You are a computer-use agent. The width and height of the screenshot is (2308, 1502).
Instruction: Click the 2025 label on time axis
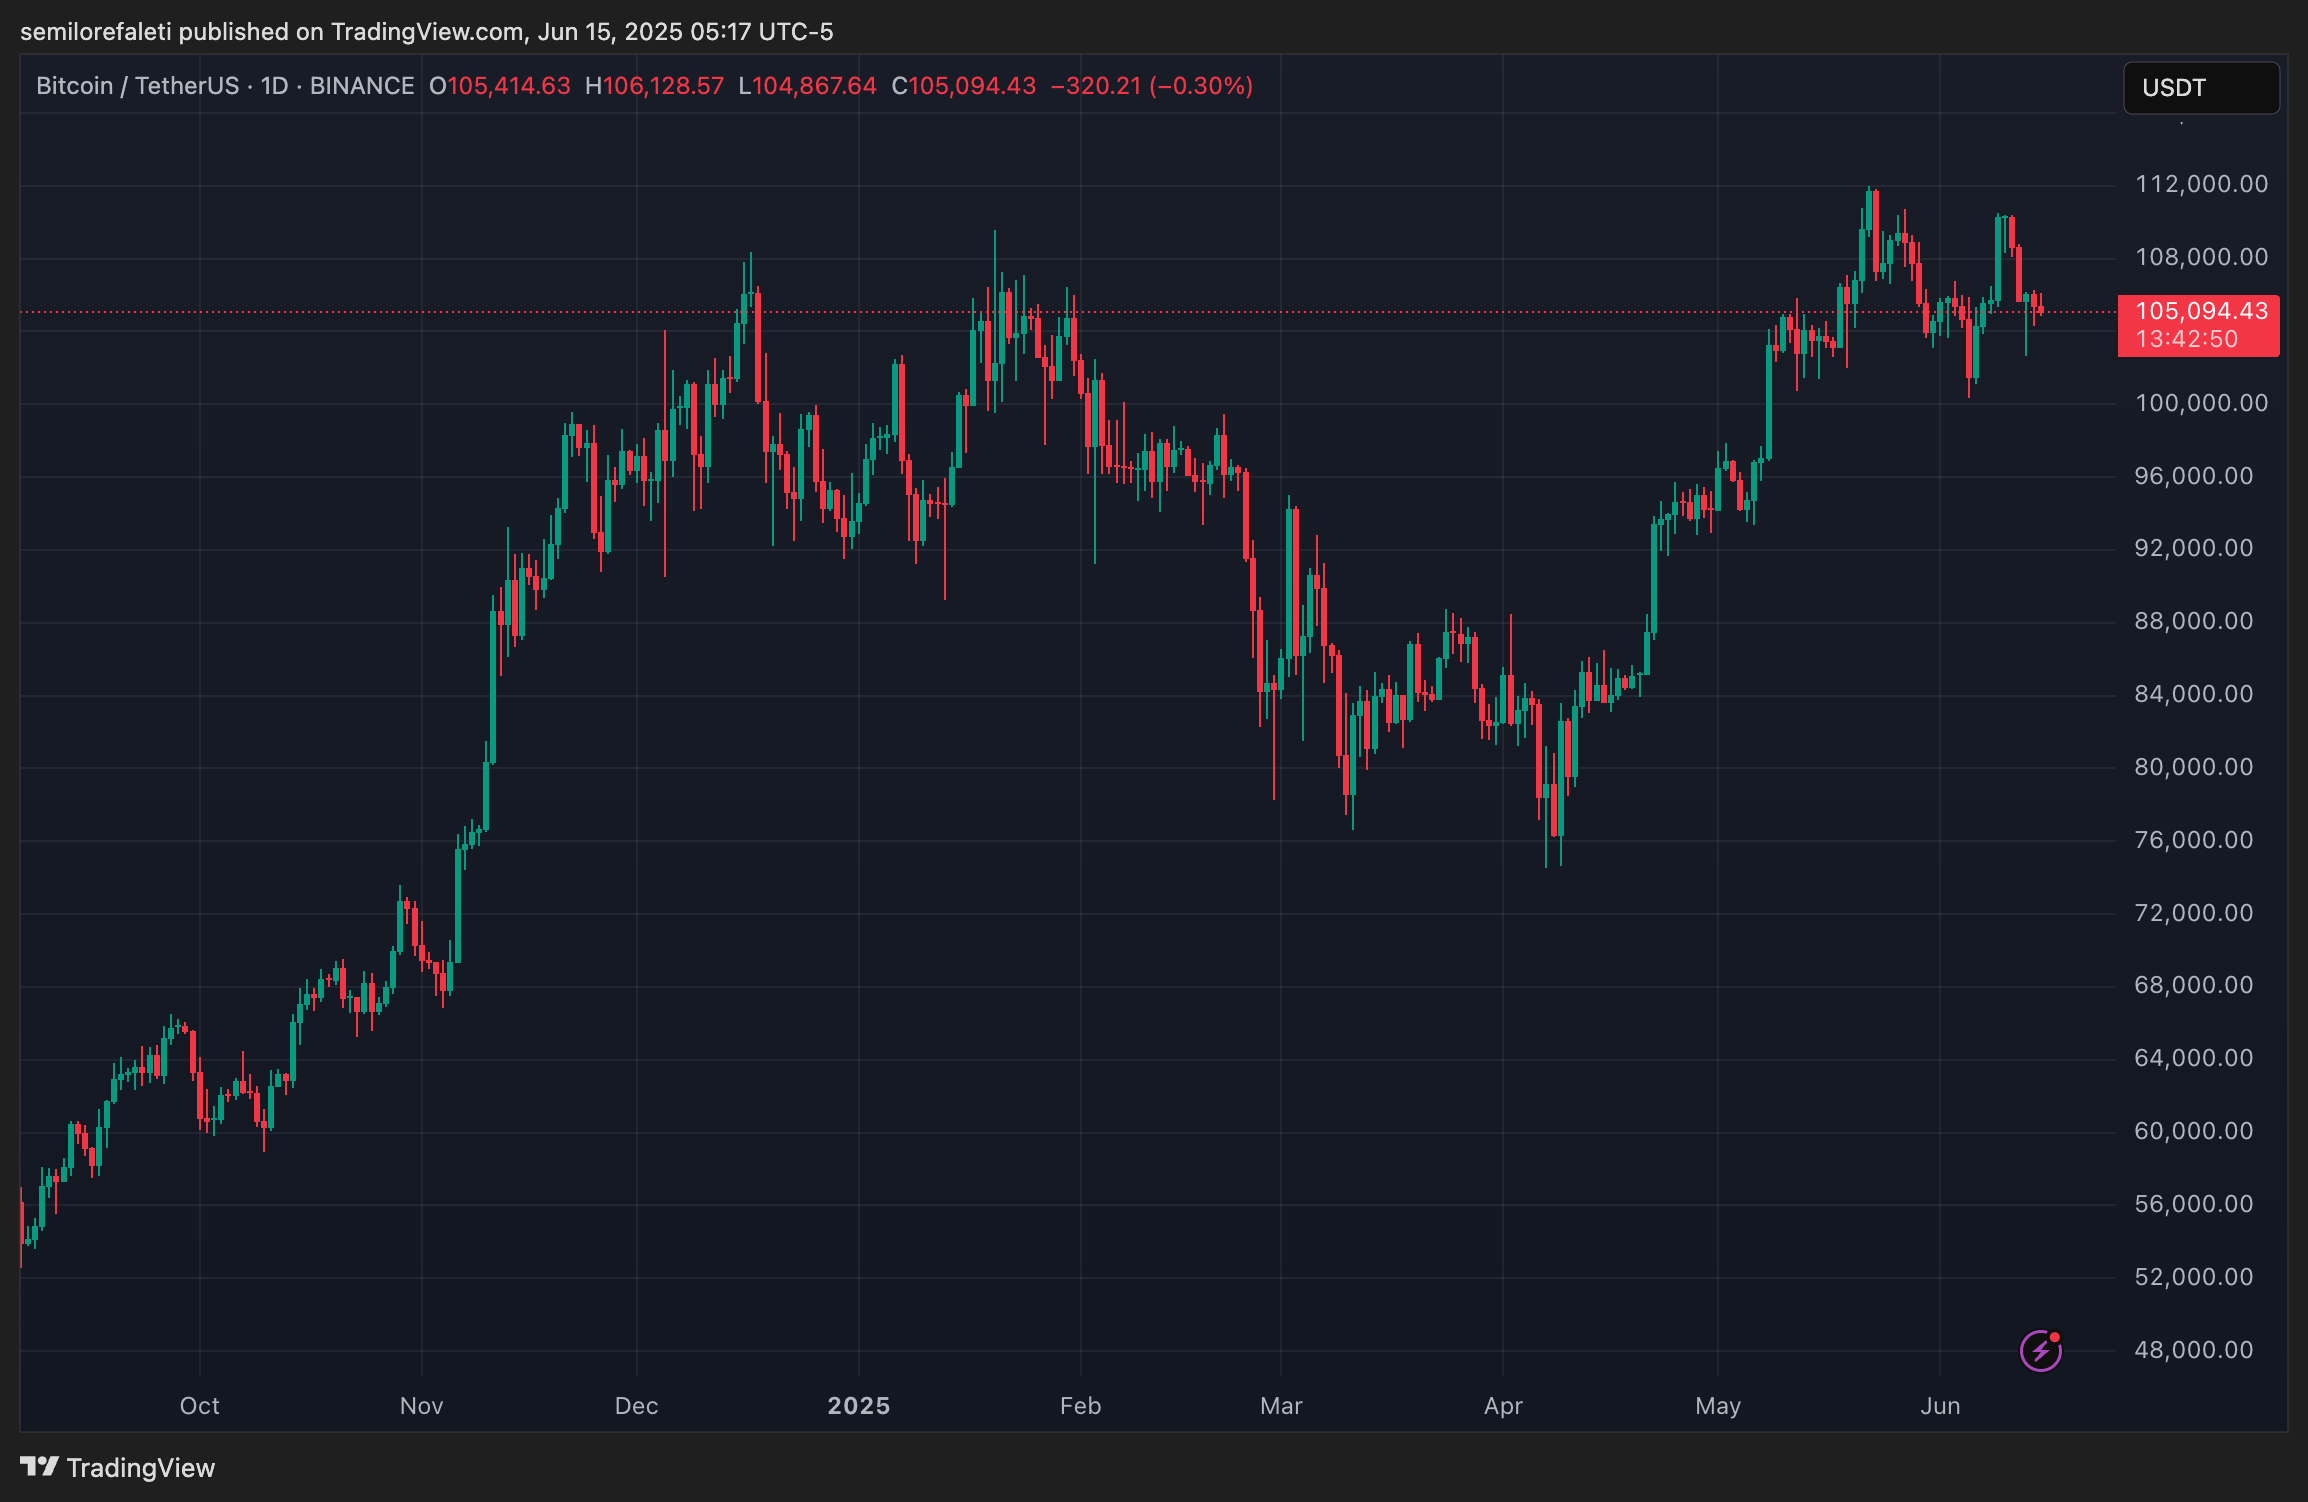858,1405
